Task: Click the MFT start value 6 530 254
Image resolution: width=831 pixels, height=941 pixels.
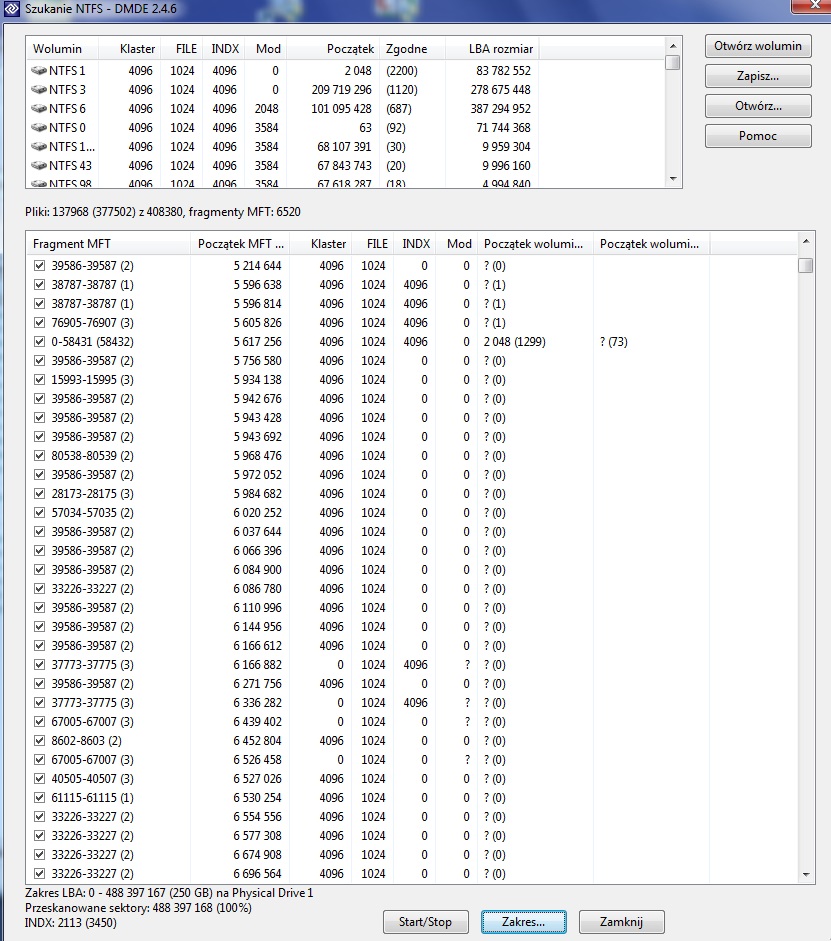Action: point(257,798)
